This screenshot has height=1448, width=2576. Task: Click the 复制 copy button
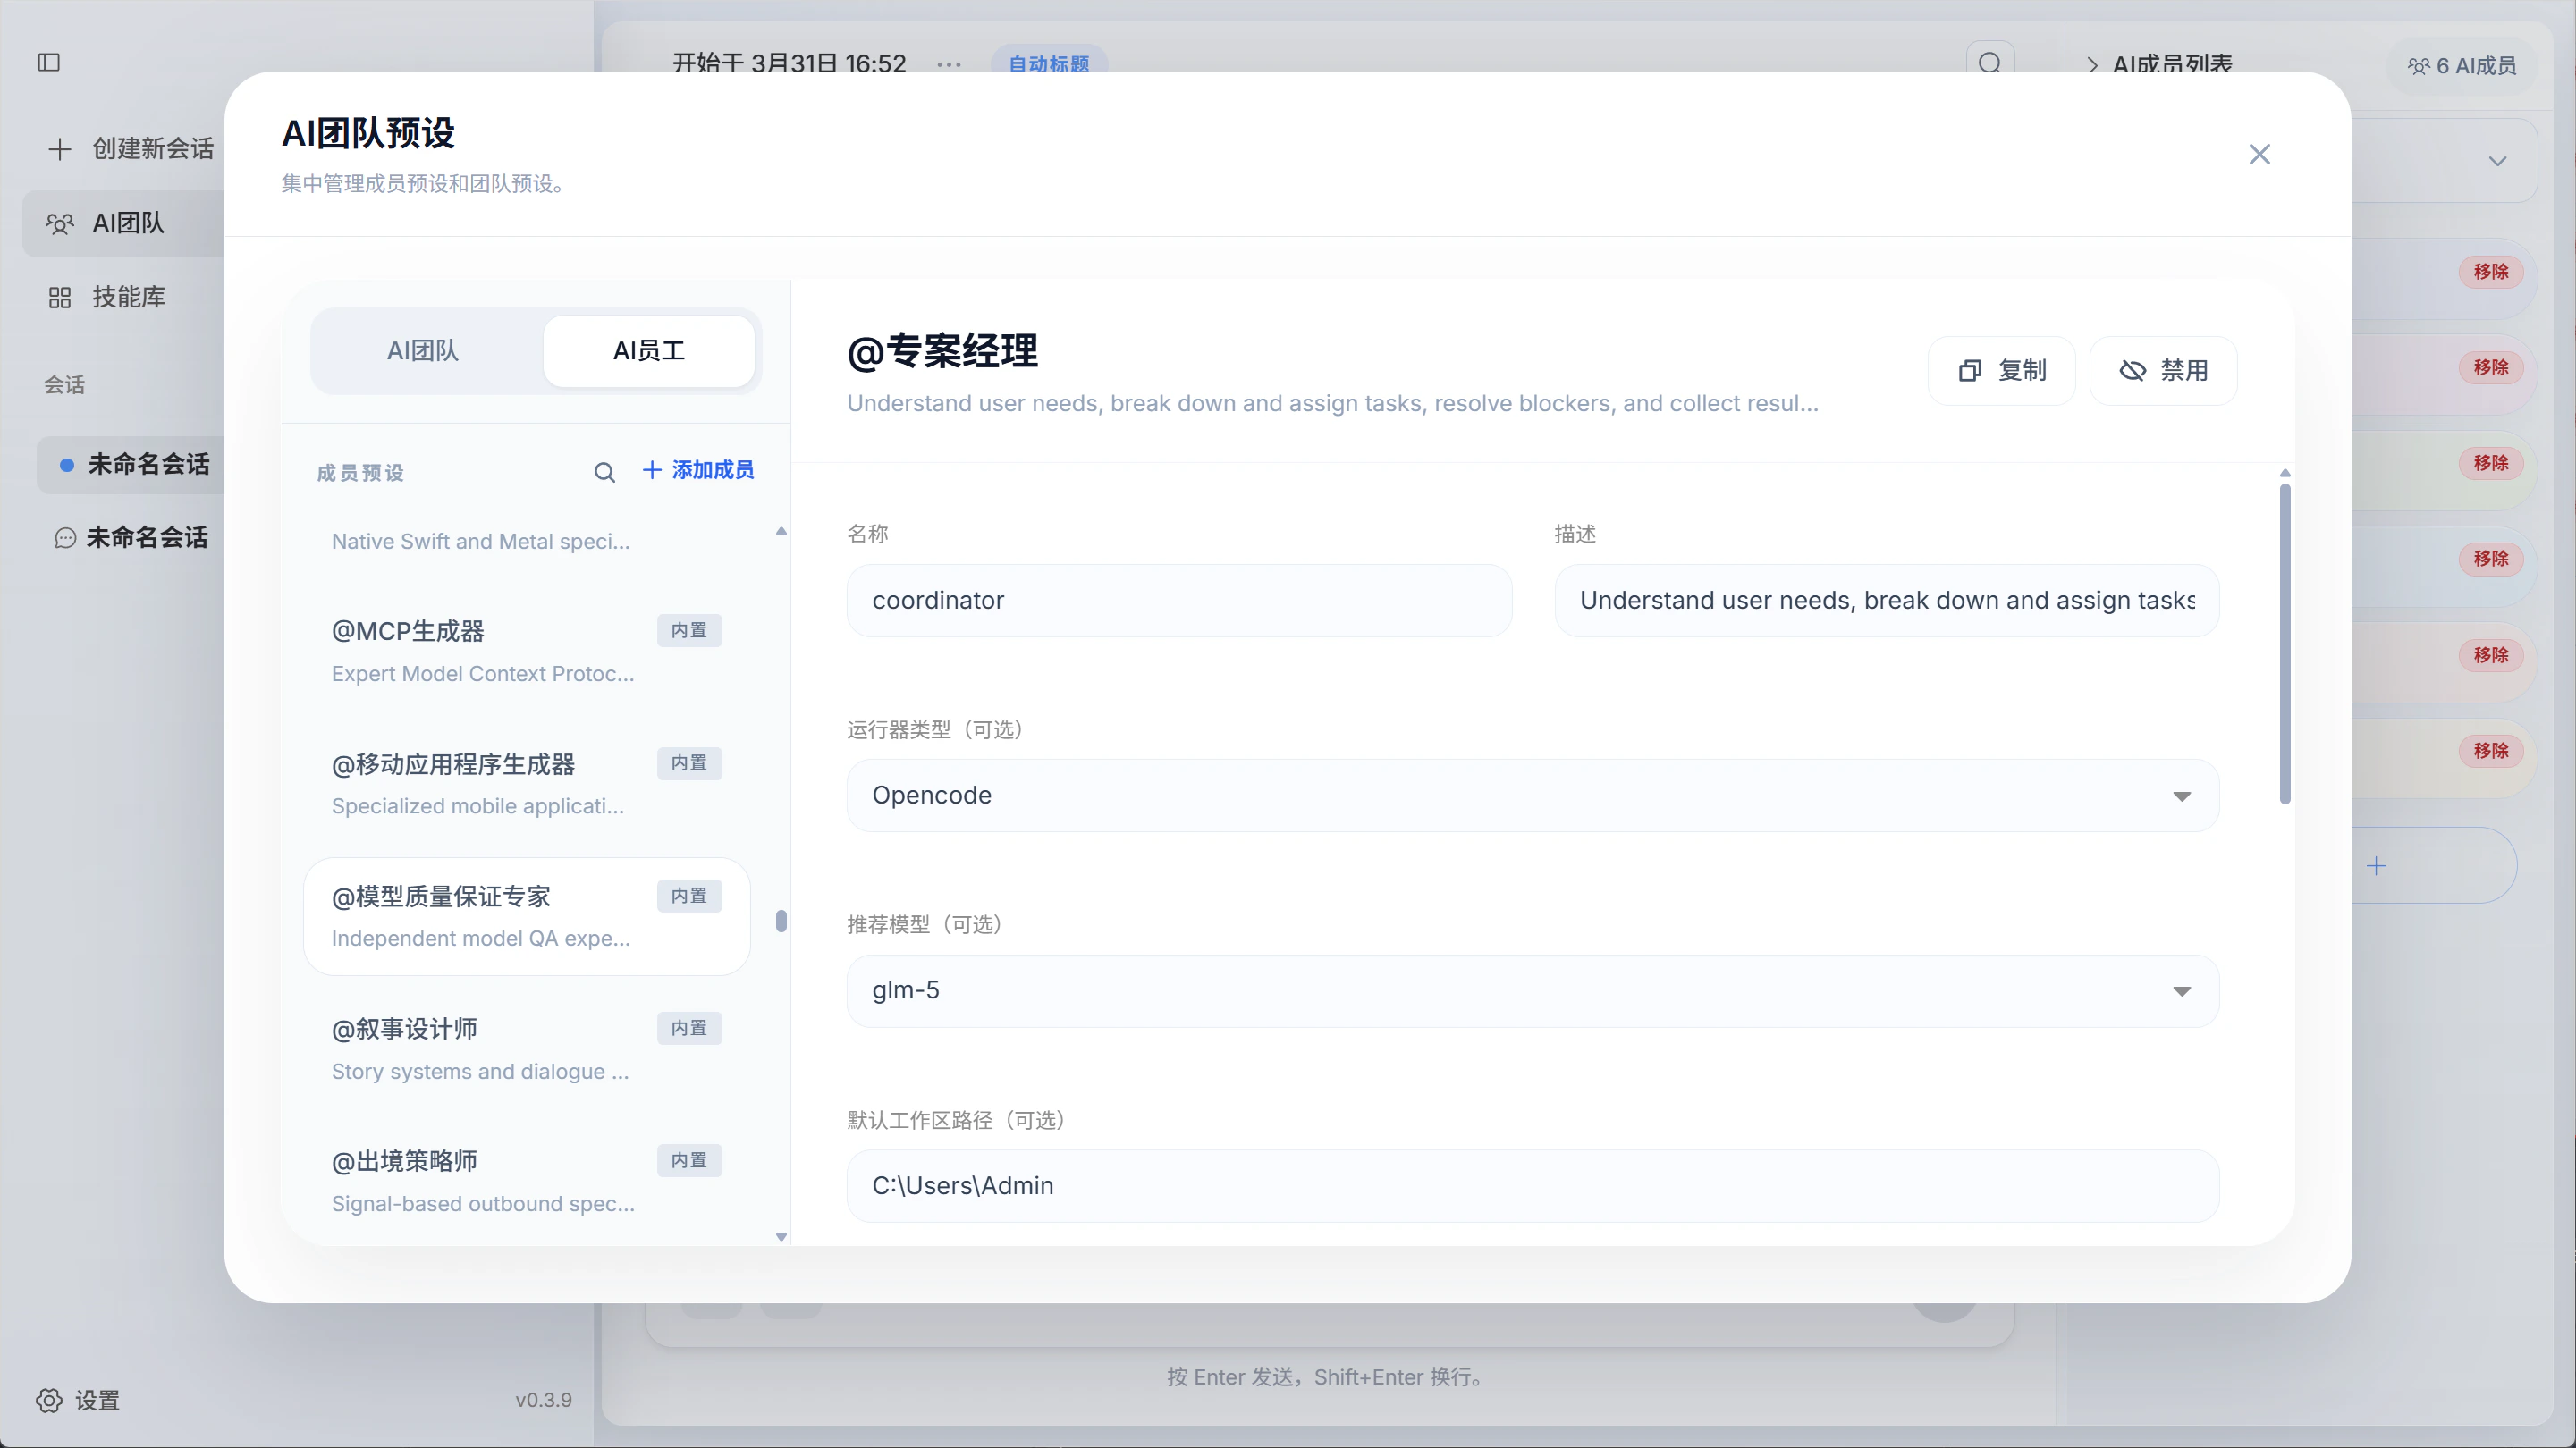2002,370
